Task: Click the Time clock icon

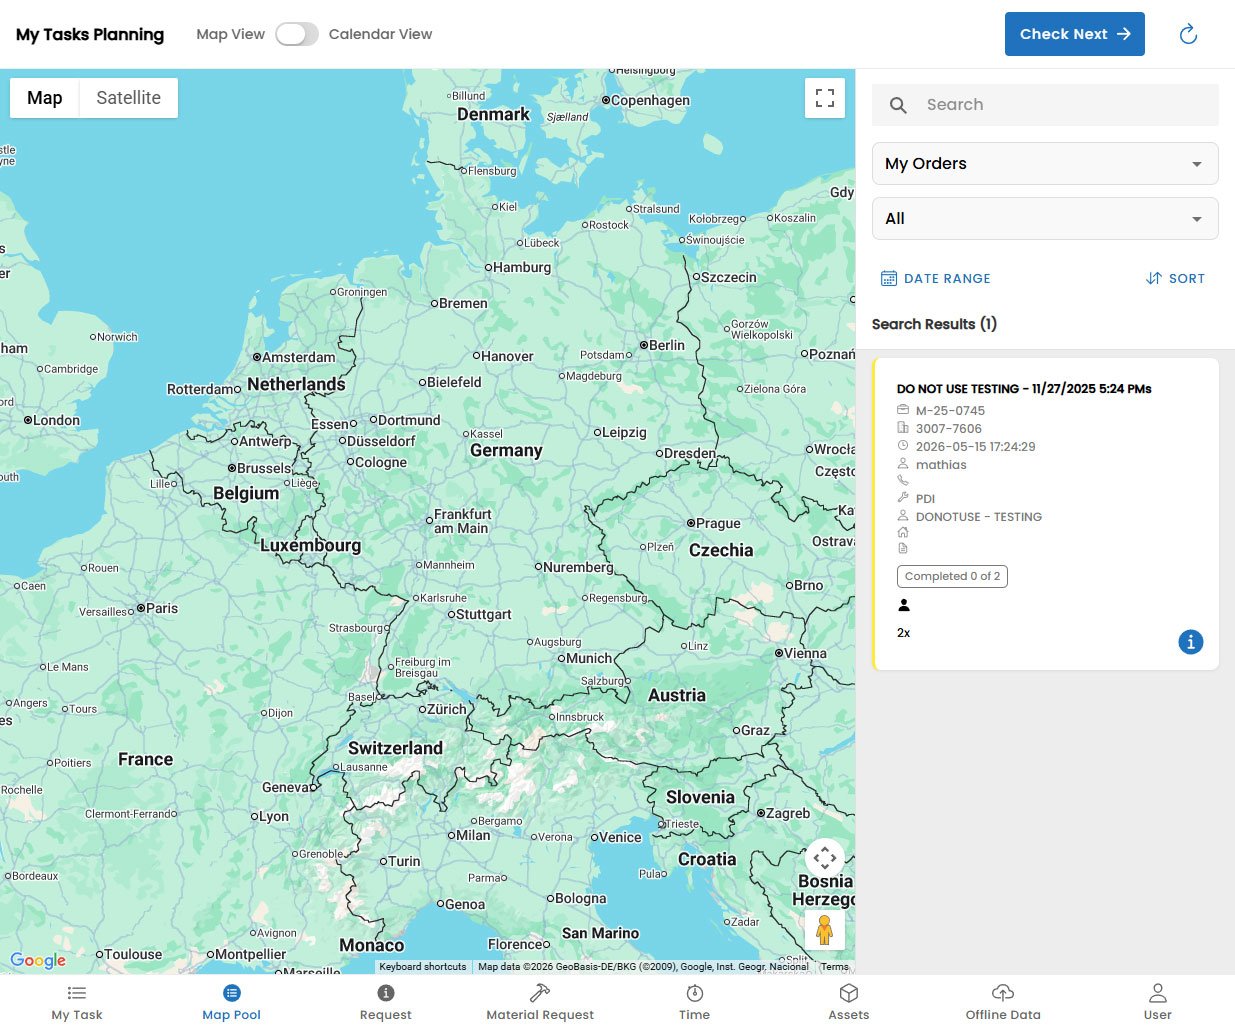Action: point(694,993)
